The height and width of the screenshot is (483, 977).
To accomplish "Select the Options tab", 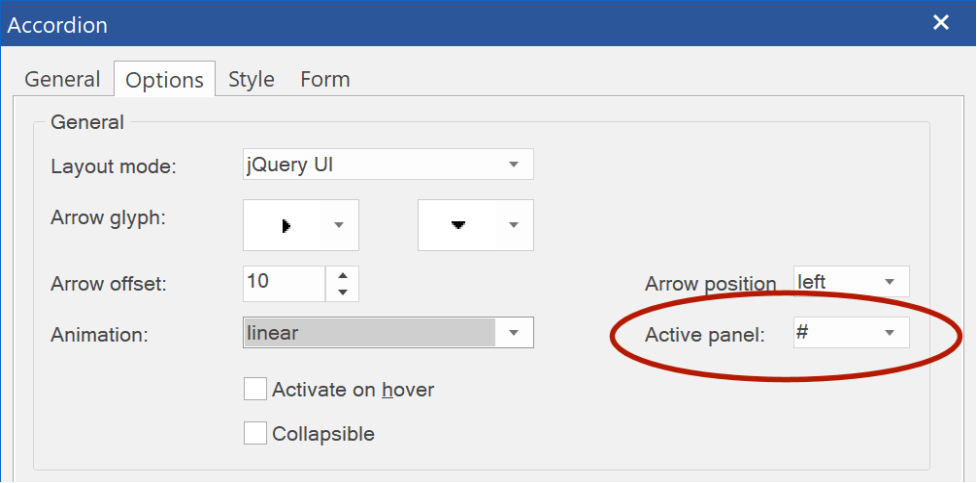I will pyautogui.click(x=164, y=79).
